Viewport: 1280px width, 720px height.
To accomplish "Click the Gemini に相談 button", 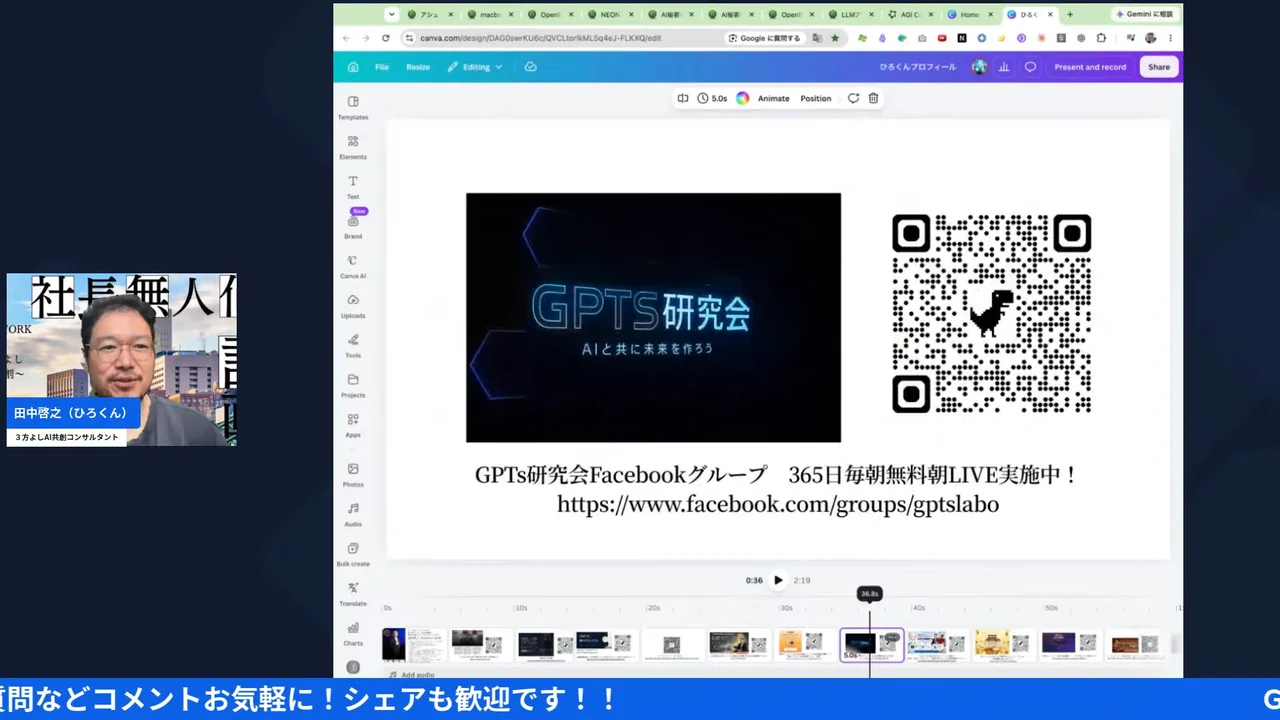I will click(1146, 15).
